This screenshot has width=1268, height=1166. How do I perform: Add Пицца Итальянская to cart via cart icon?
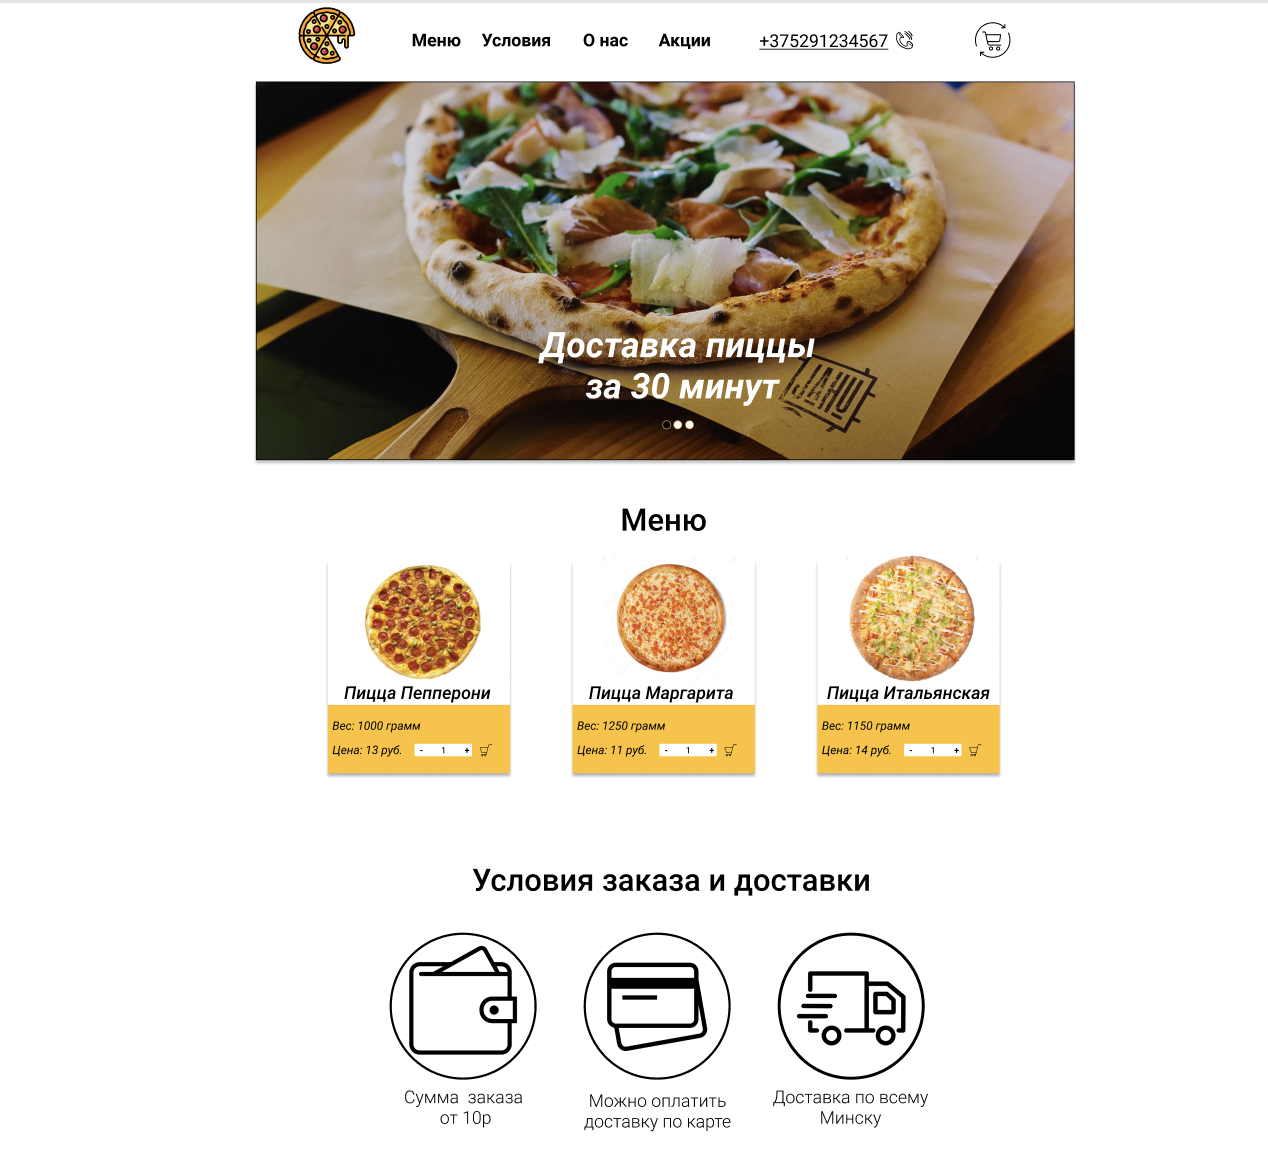tap(975, 750)
